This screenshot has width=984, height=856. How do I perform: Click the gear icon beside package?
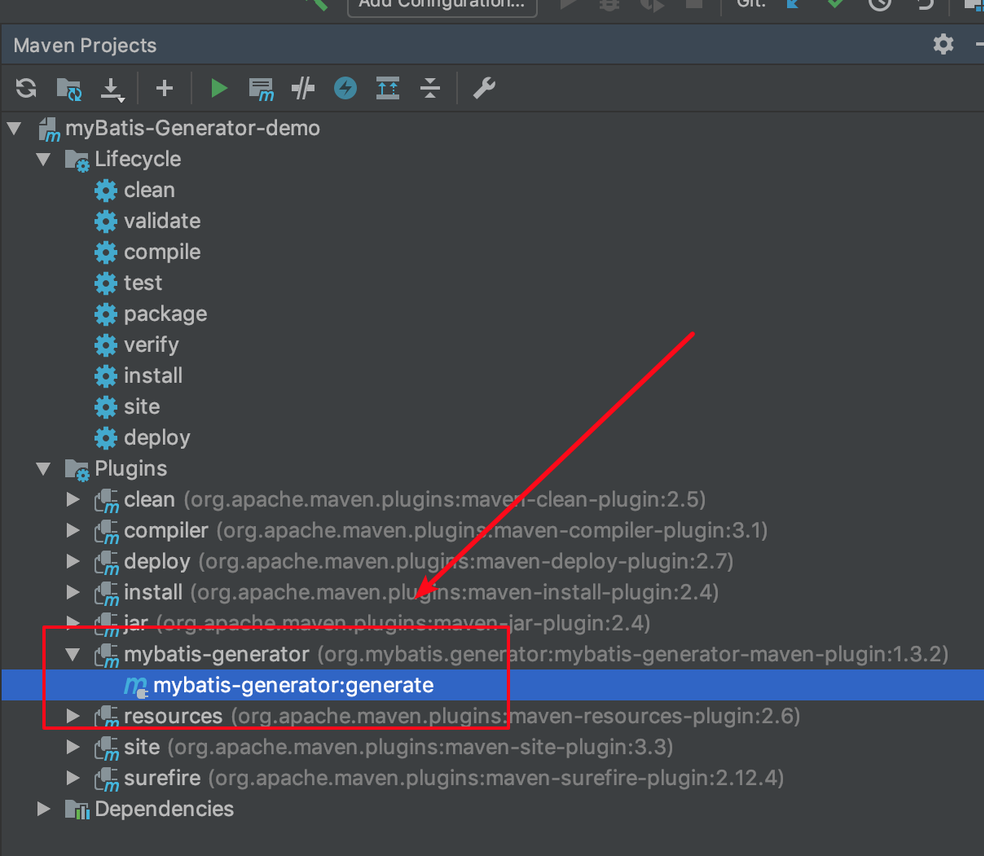(105, 314)
